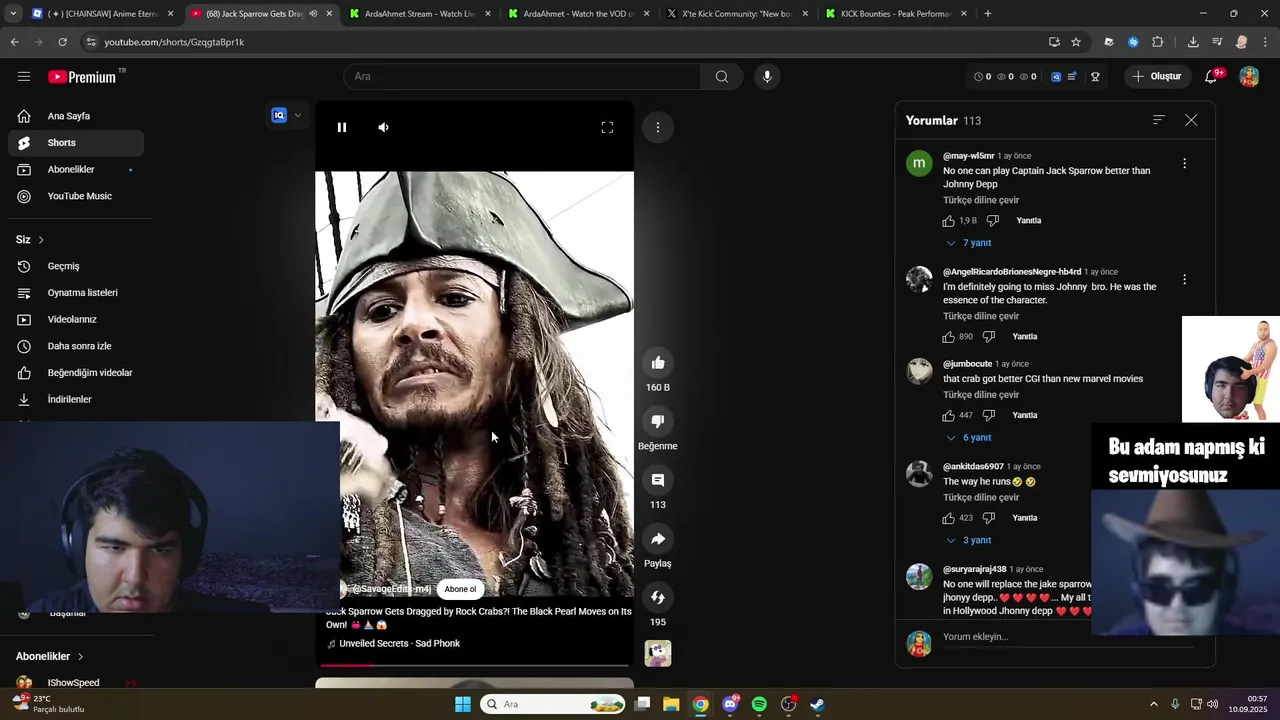This screenshot has height=720, width=1280.
Task: Expand the Abonelikler section heading
Action: tap(50, 656)
